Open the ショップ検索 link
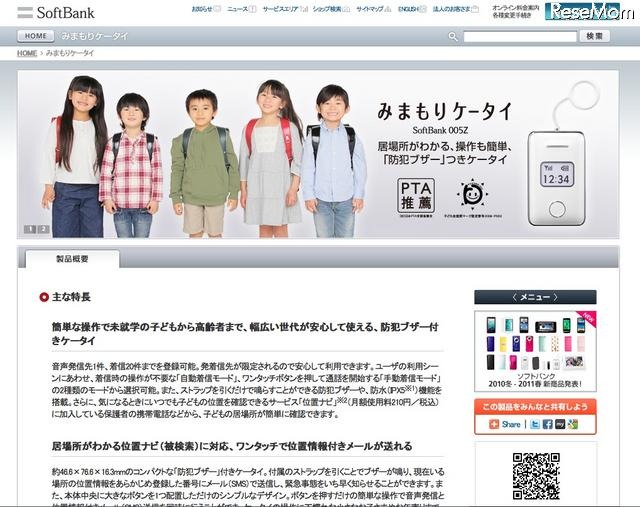Screen dimensions: 640x507 pos(331,9)
